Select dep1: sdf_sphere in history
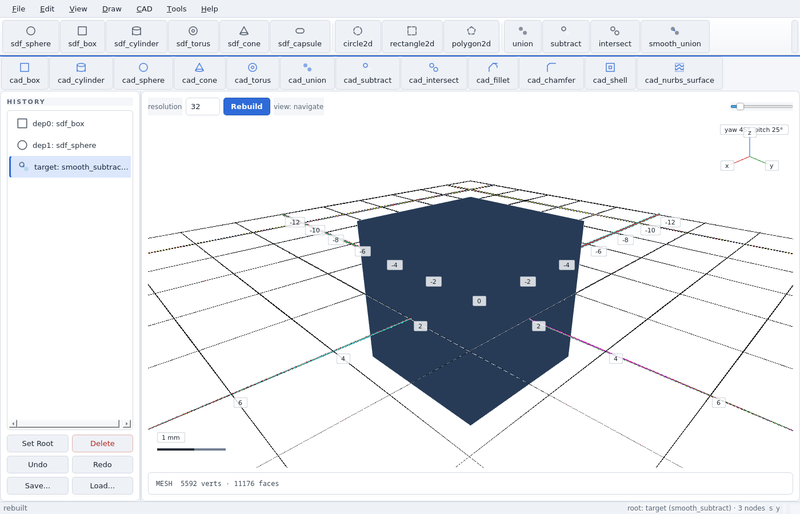Image resolution: width=800 pixels, height=514 pixels. pyautogui.click(x=70, y=145)
